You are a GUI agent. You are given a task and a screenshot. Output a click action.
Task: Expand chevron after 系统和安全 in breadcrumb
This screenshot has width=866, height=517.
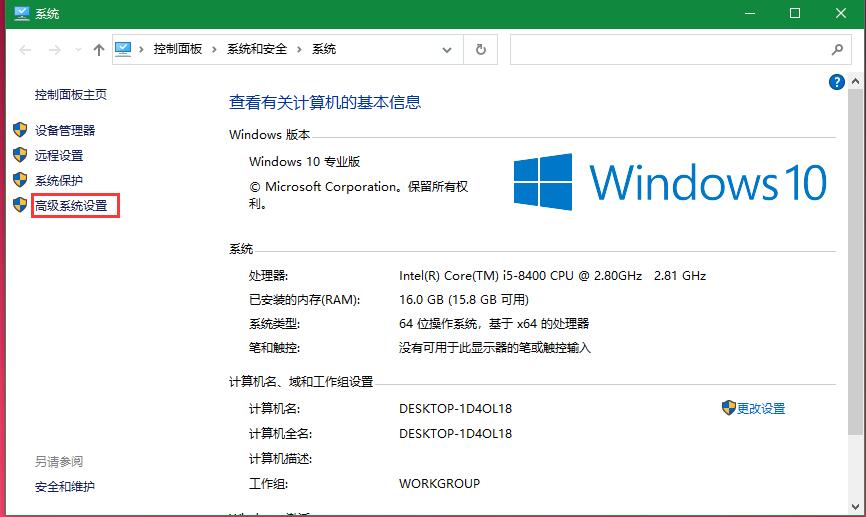[x=299, y=50]
